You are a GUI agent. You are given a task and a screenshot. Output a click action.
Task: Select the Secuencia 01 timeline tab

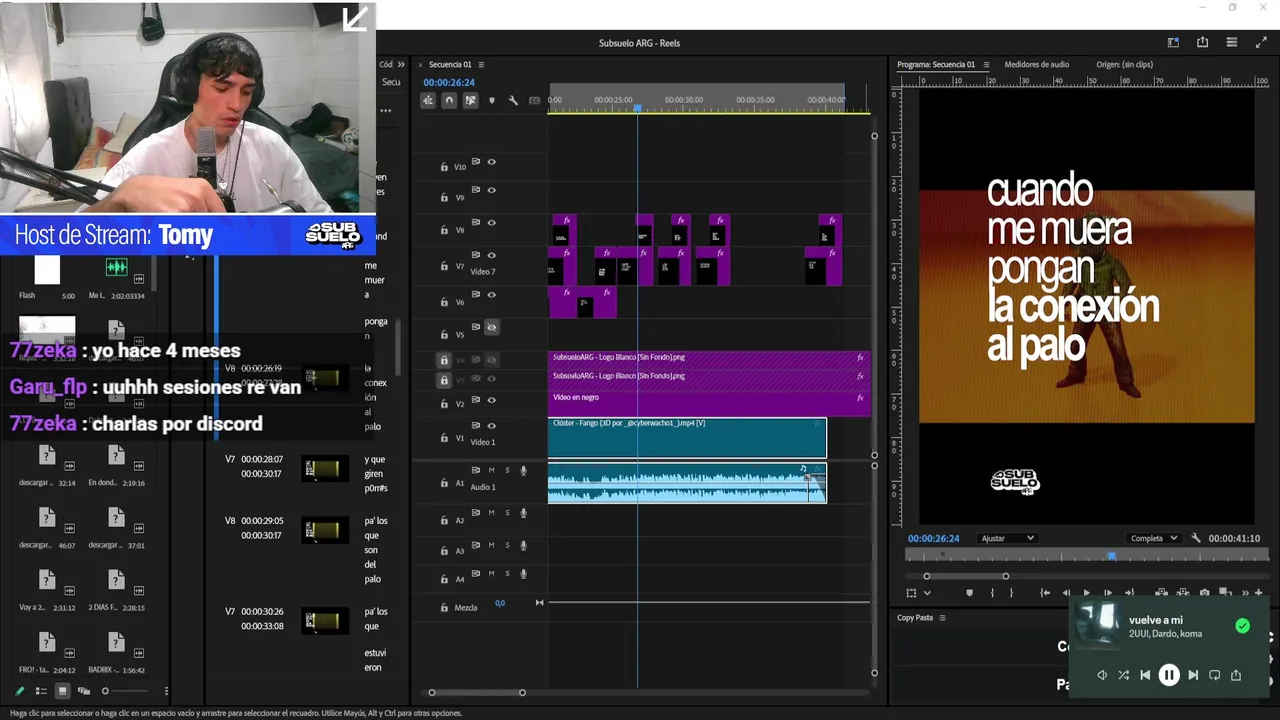pyautogui.click(x=450, y=64)
